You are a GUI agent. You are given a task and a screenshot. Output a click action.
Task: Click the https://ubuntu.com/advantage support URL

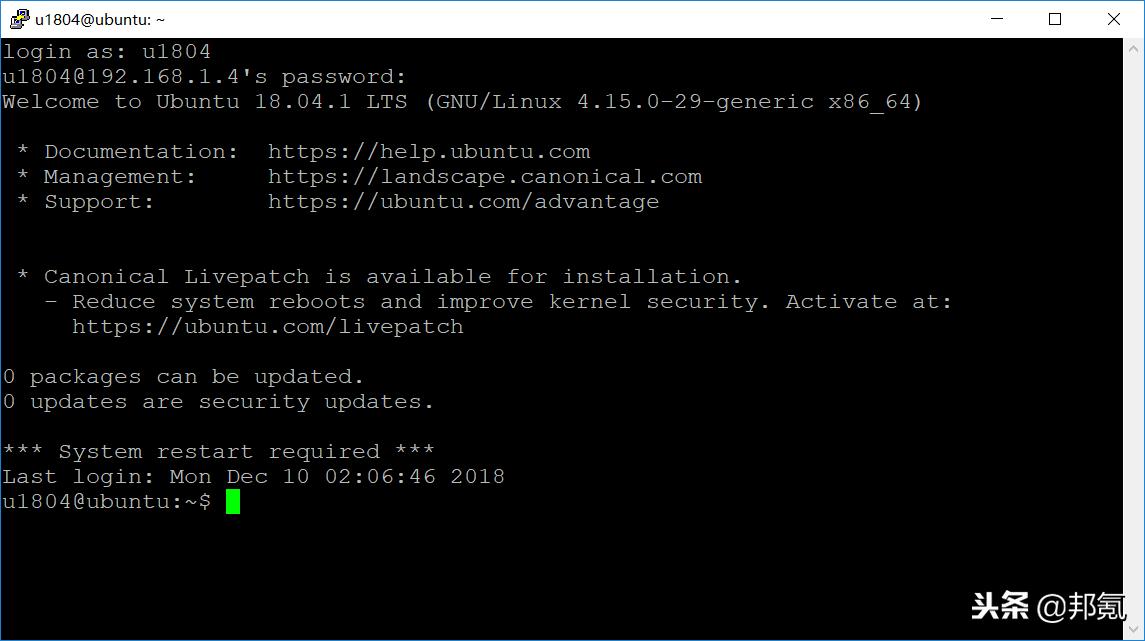point(463,201)
